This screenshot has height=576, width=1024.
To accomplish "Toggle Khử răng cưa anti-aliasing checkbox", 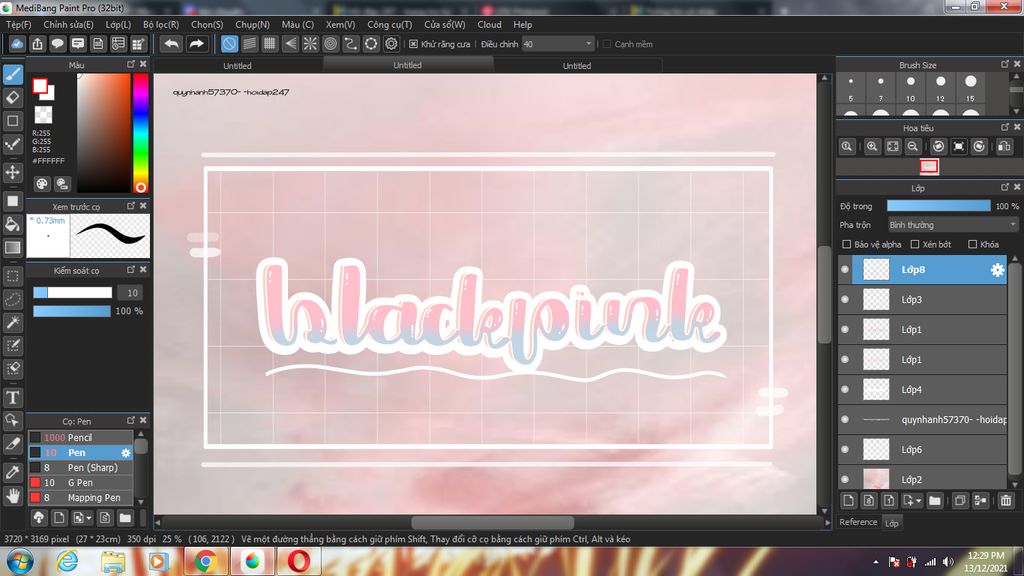I will coord(413,44).
